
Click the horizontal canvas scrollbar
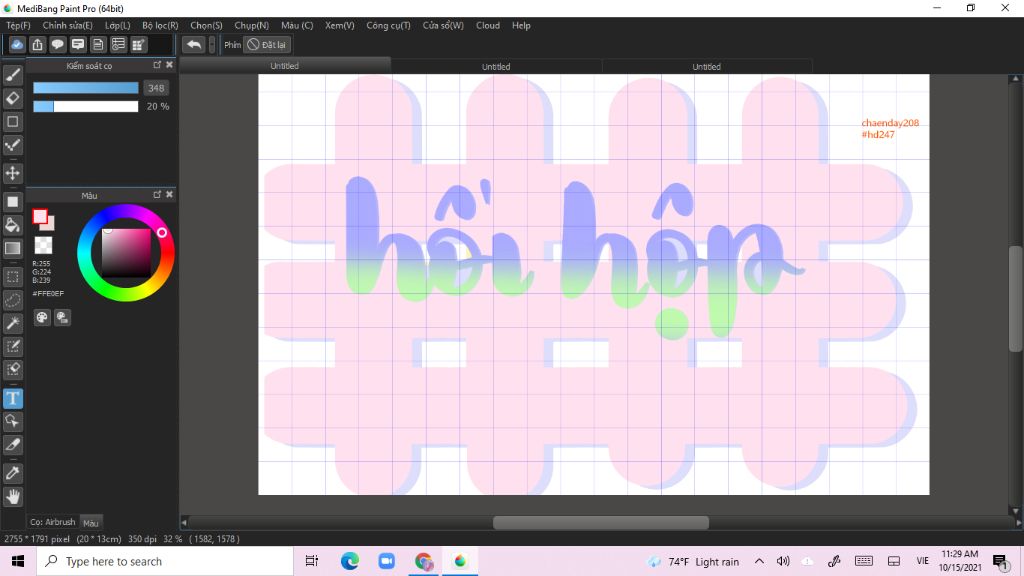click(600, 522)
